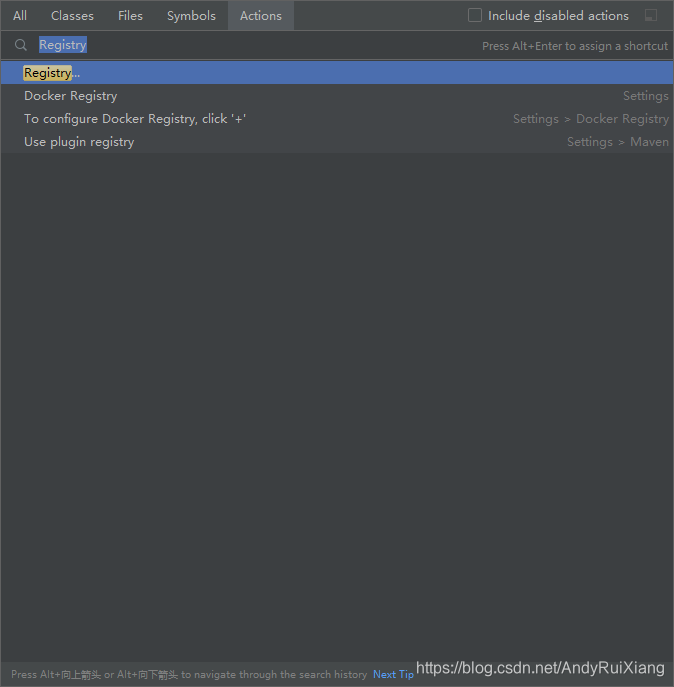
Task: Select Use plugin registry result
Action: coord(337,142)
